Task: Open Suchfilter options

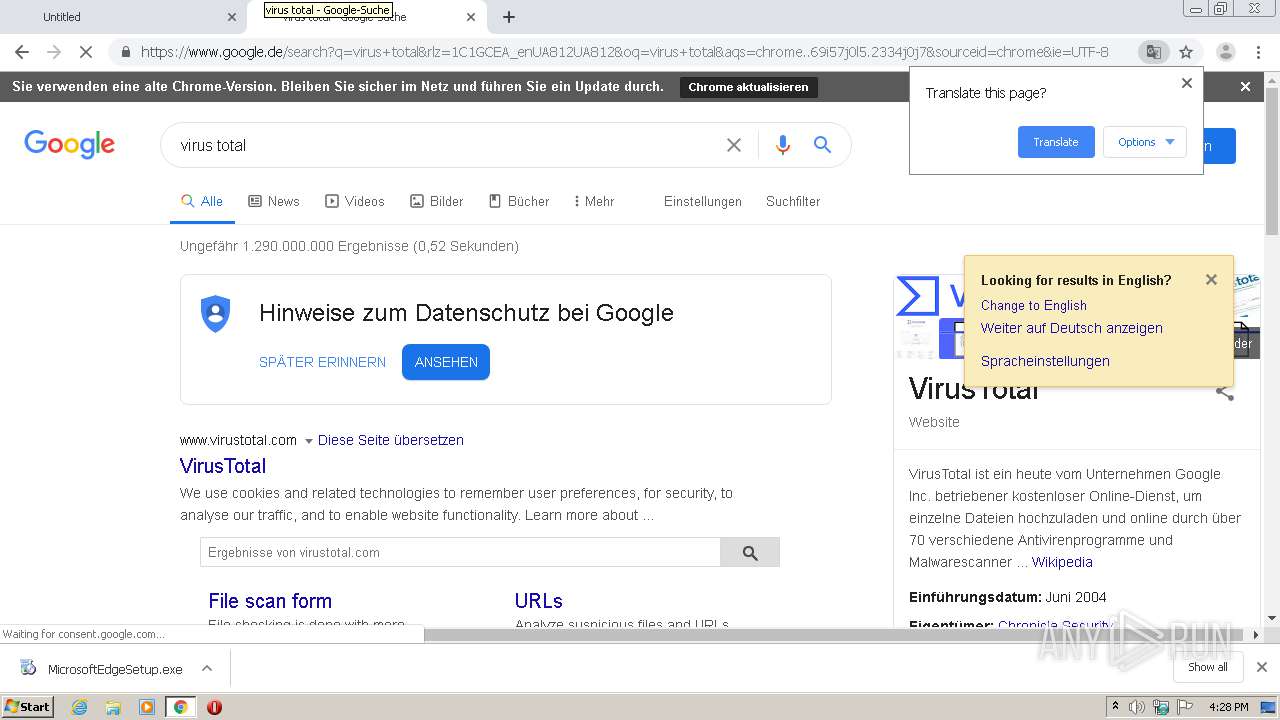Action: 793,201
